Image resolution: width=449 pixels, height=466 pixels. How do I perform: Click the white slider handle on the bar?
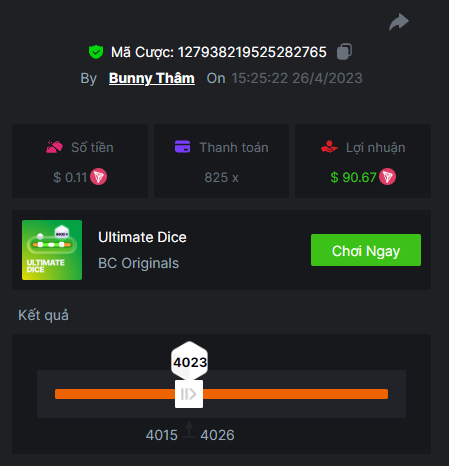pos(189,394)
